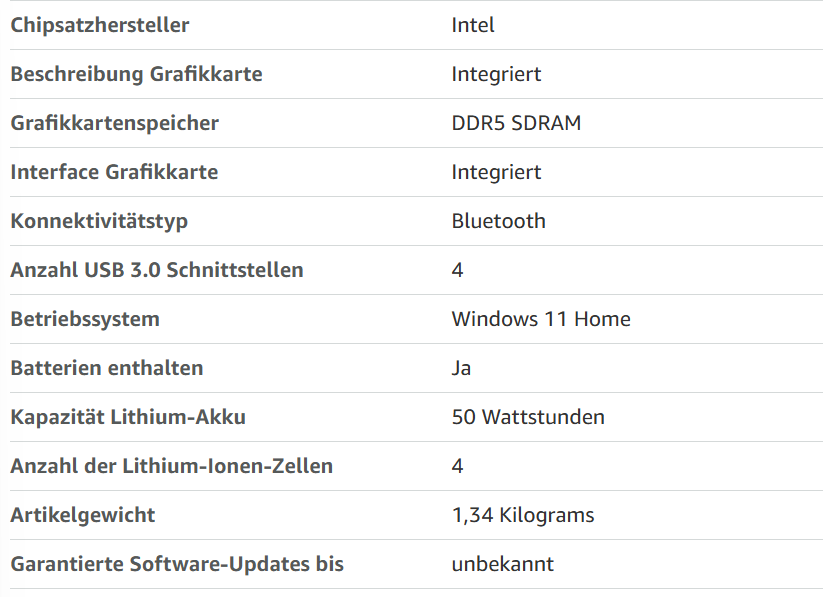The height and width of the screenshot is (597, 823).
Task: Select the 50 Wattstunden value
Action: [x=528, y=417]
